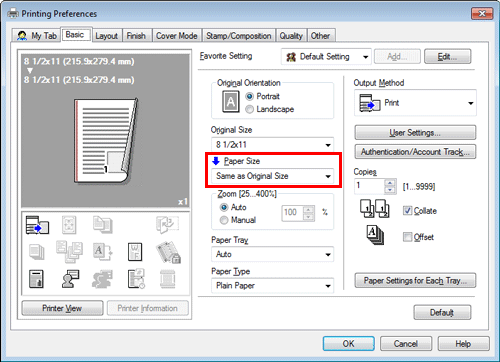
Task: Enable the Offset checkbox
Action: tap(407, 237)
